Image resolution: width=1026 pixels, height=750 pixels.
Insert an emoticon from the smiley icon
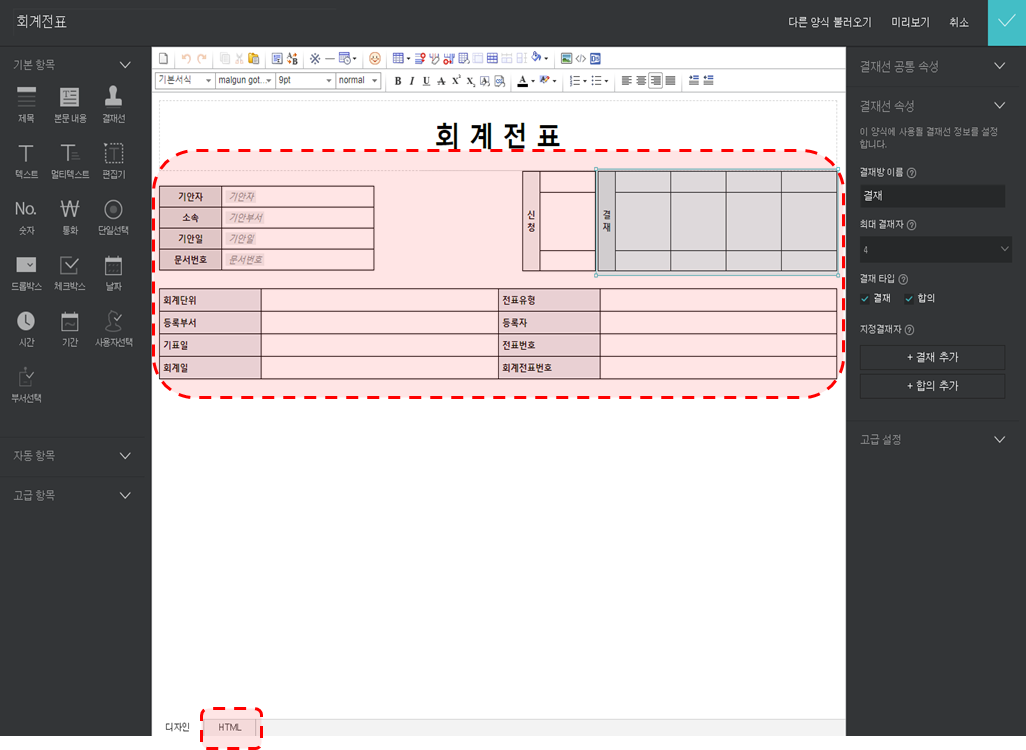coord(375,59)
